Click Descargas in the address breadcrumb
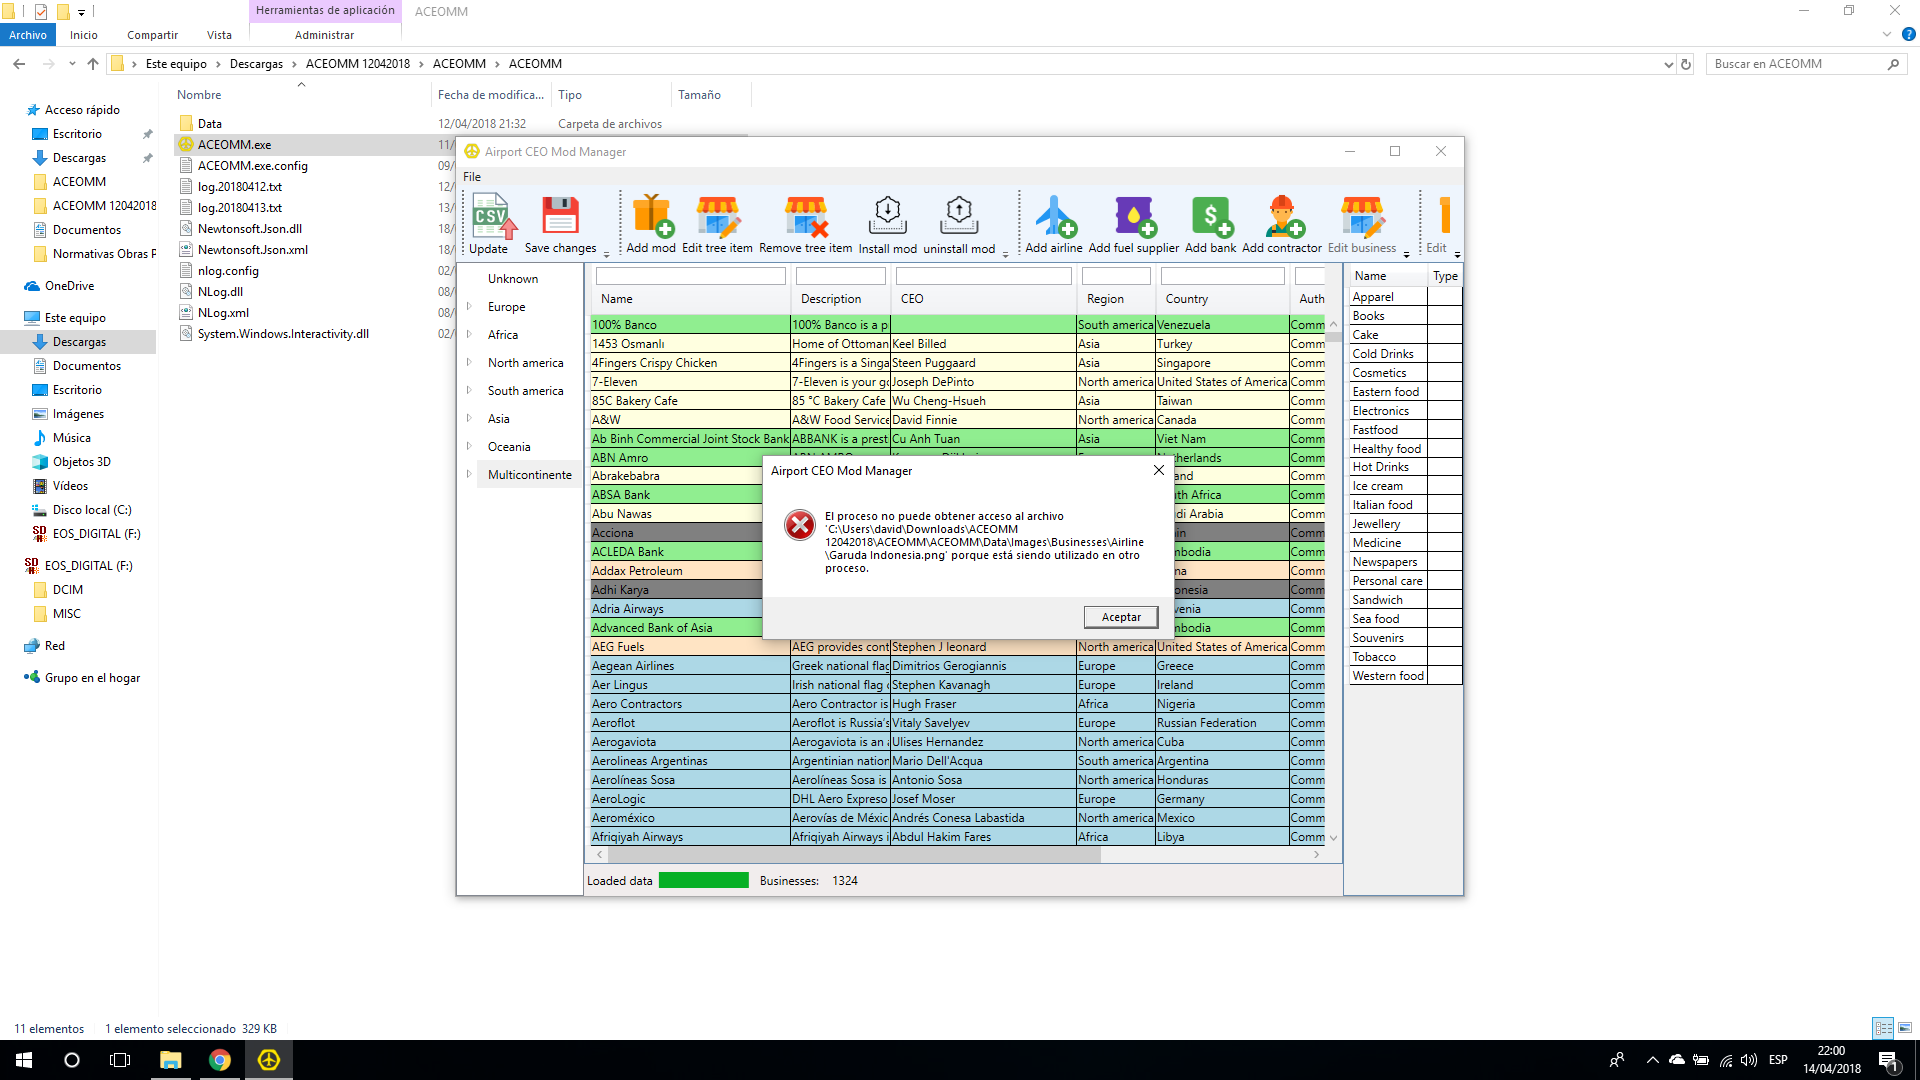1920x1080 pixels. pos(256,64)
